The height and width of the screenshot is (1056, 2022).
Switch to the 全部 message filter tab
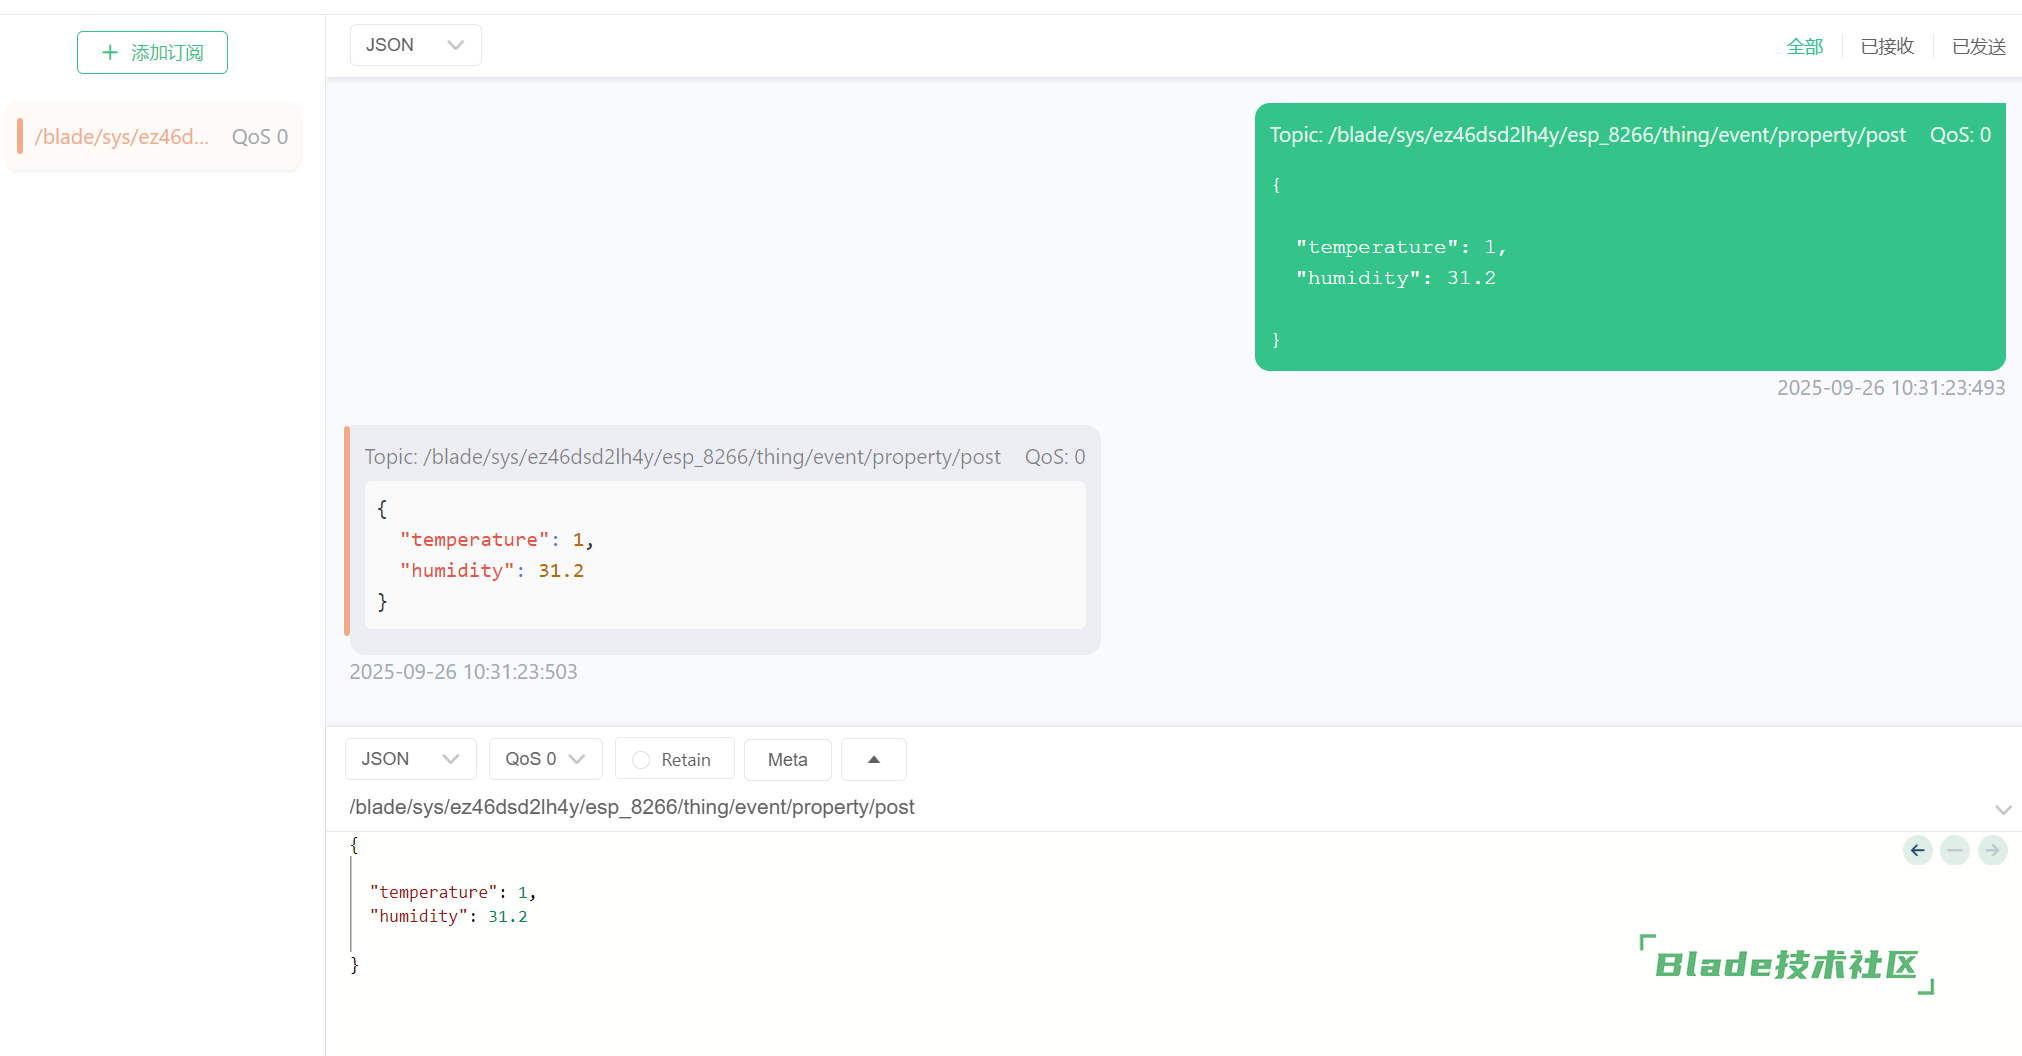pos(1805,46)
